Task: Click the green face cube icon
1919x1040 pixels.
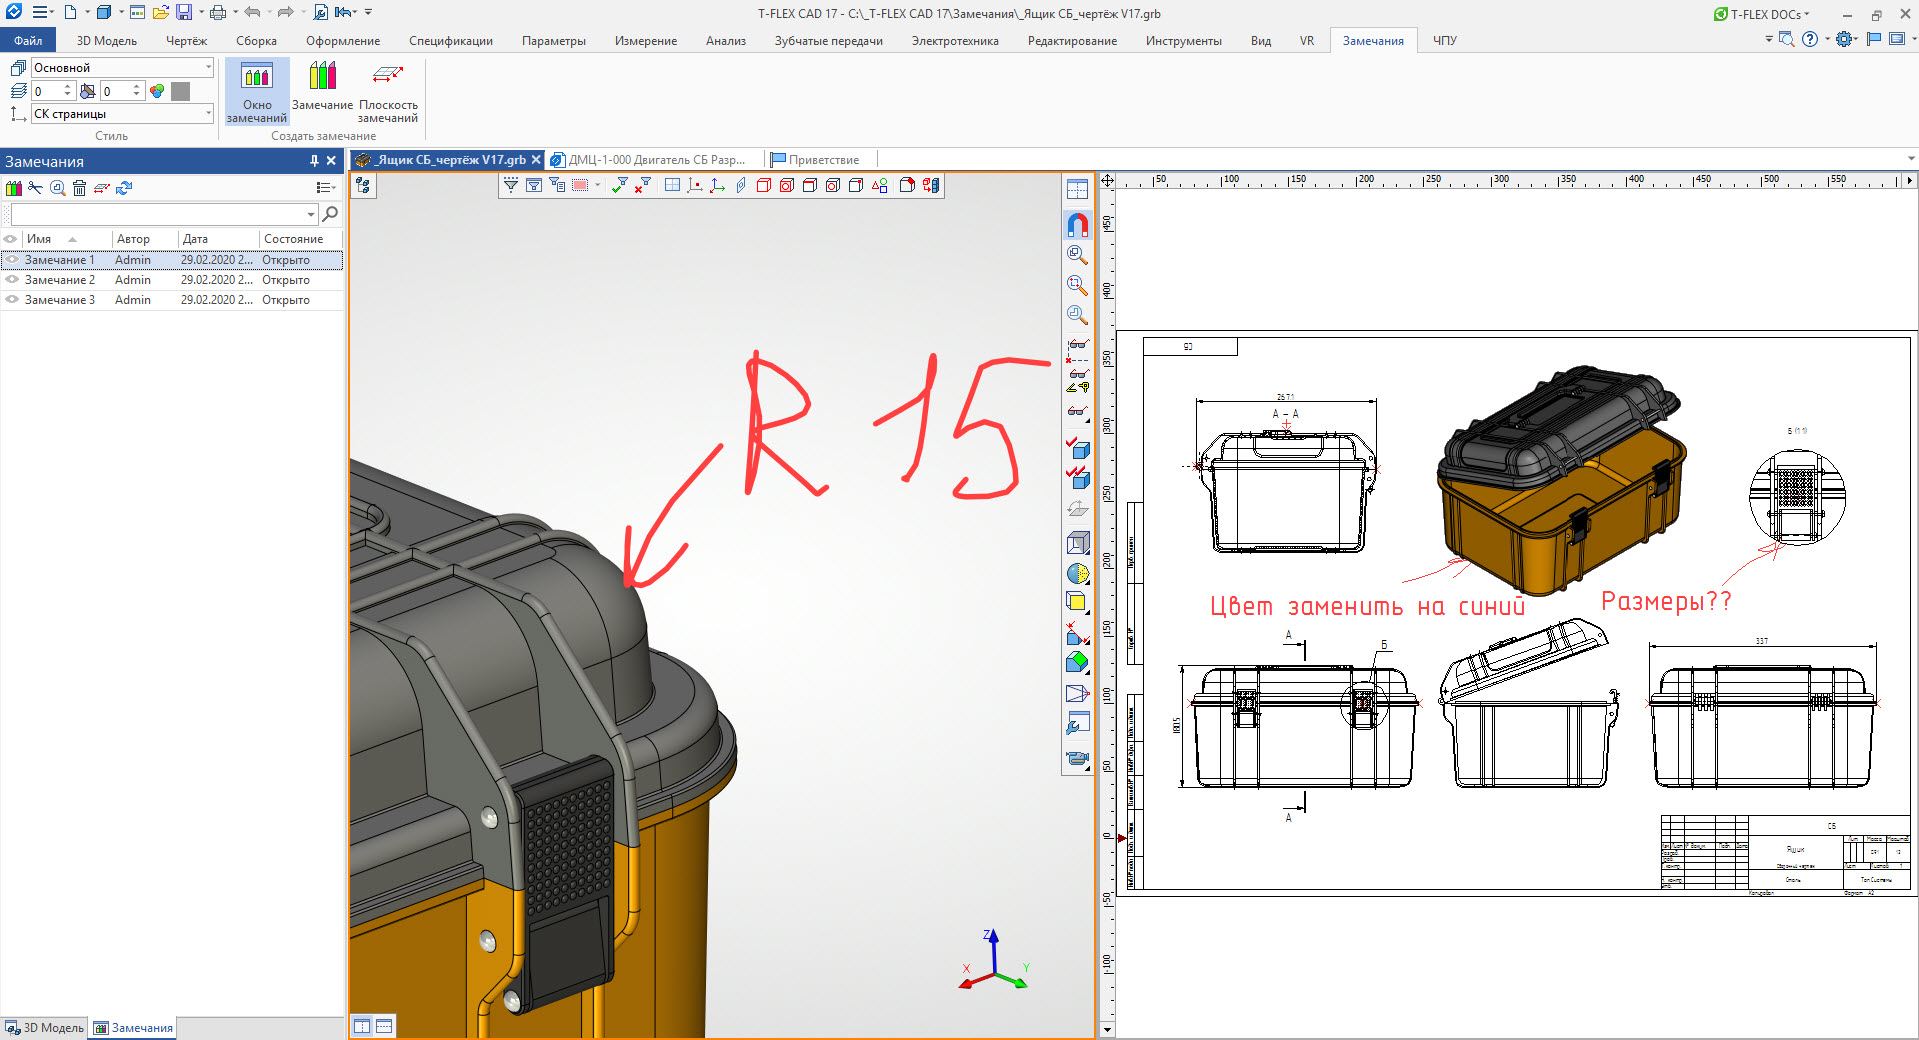Action: (x=1077, y=662)
